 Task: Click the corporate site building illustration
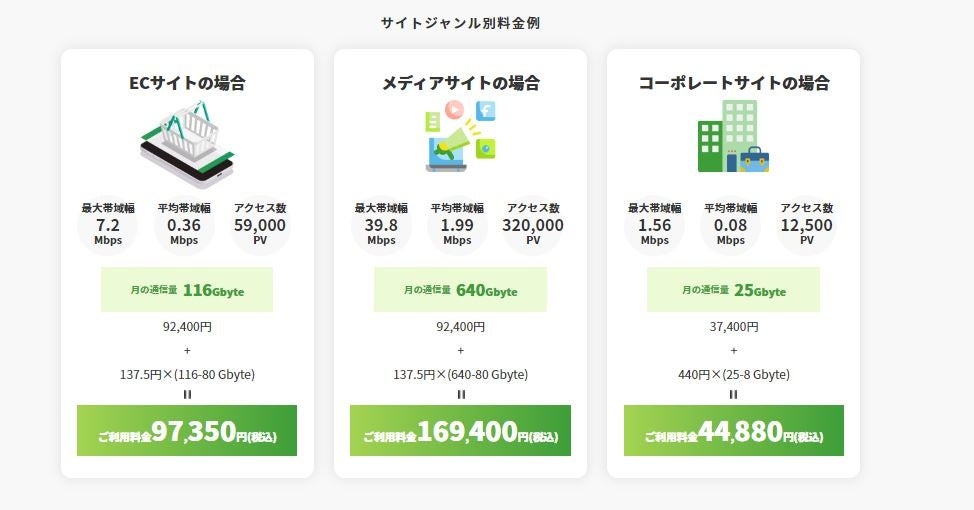click(733, 137)
